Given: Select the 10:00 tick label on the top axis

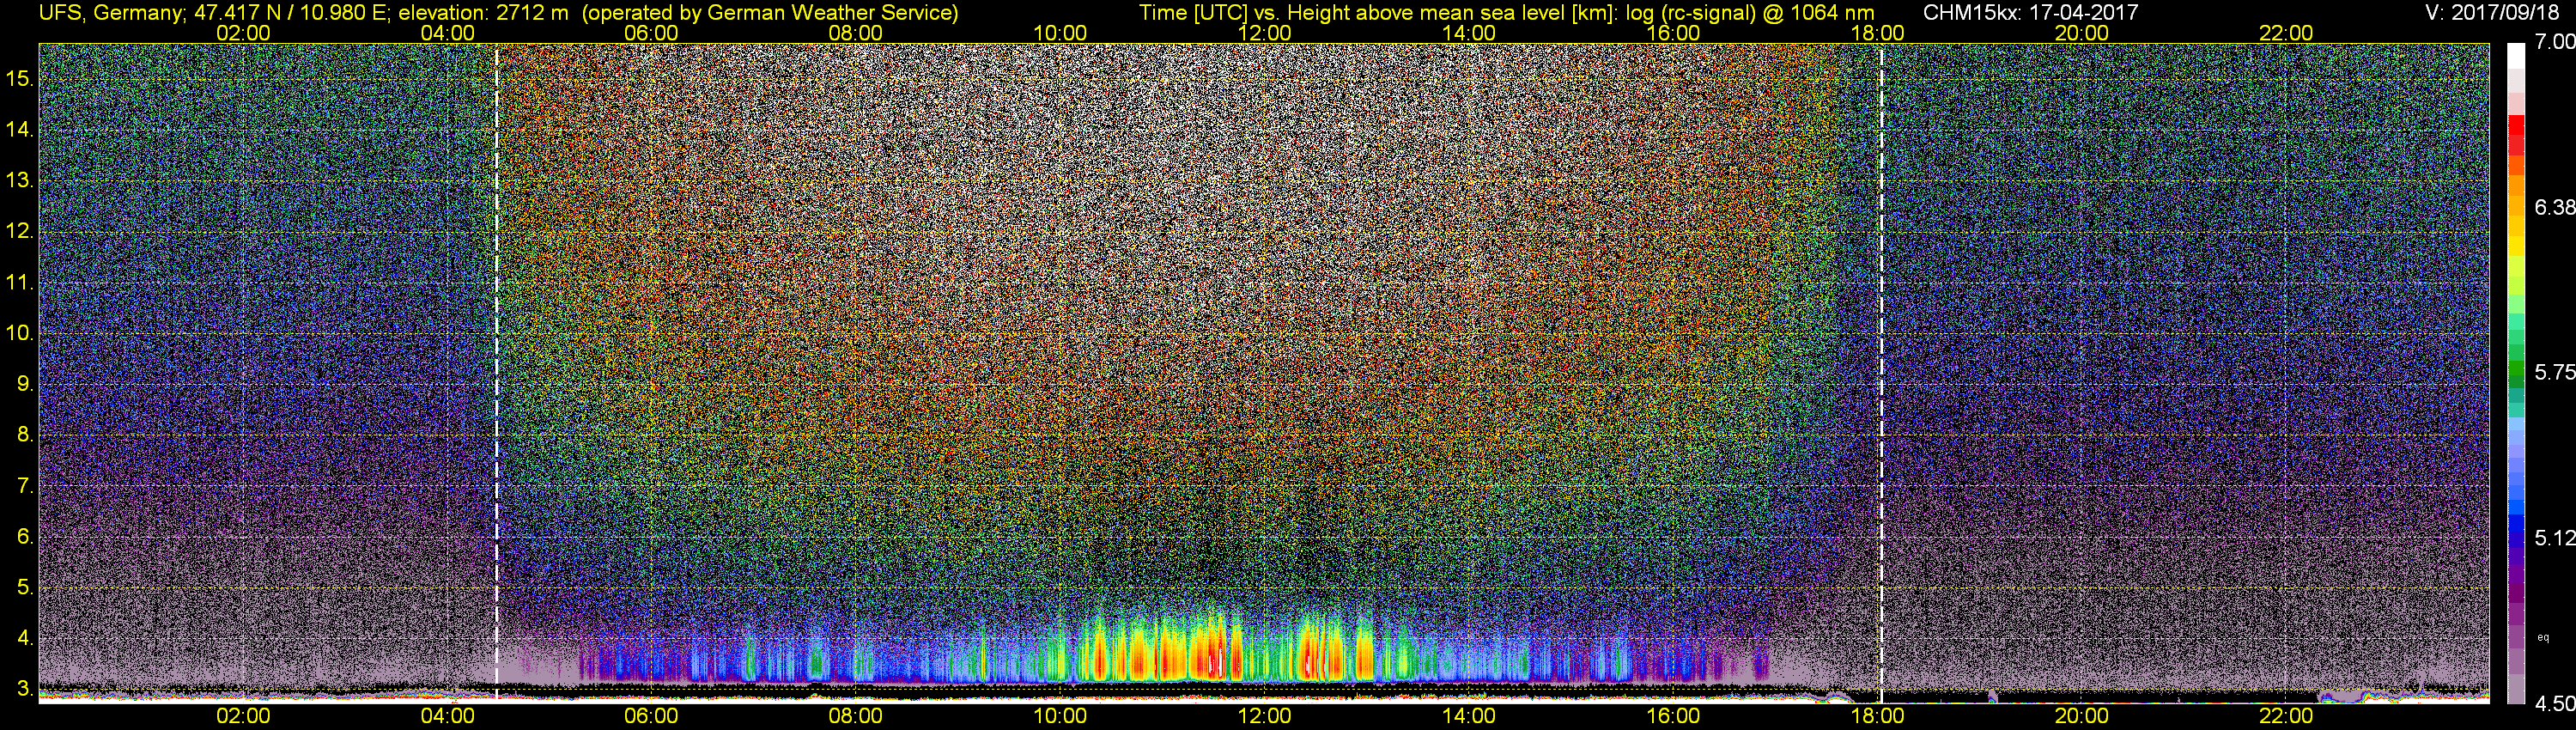Looking at the screenshot, I should pyautogui.click(x=1060, y=33).
